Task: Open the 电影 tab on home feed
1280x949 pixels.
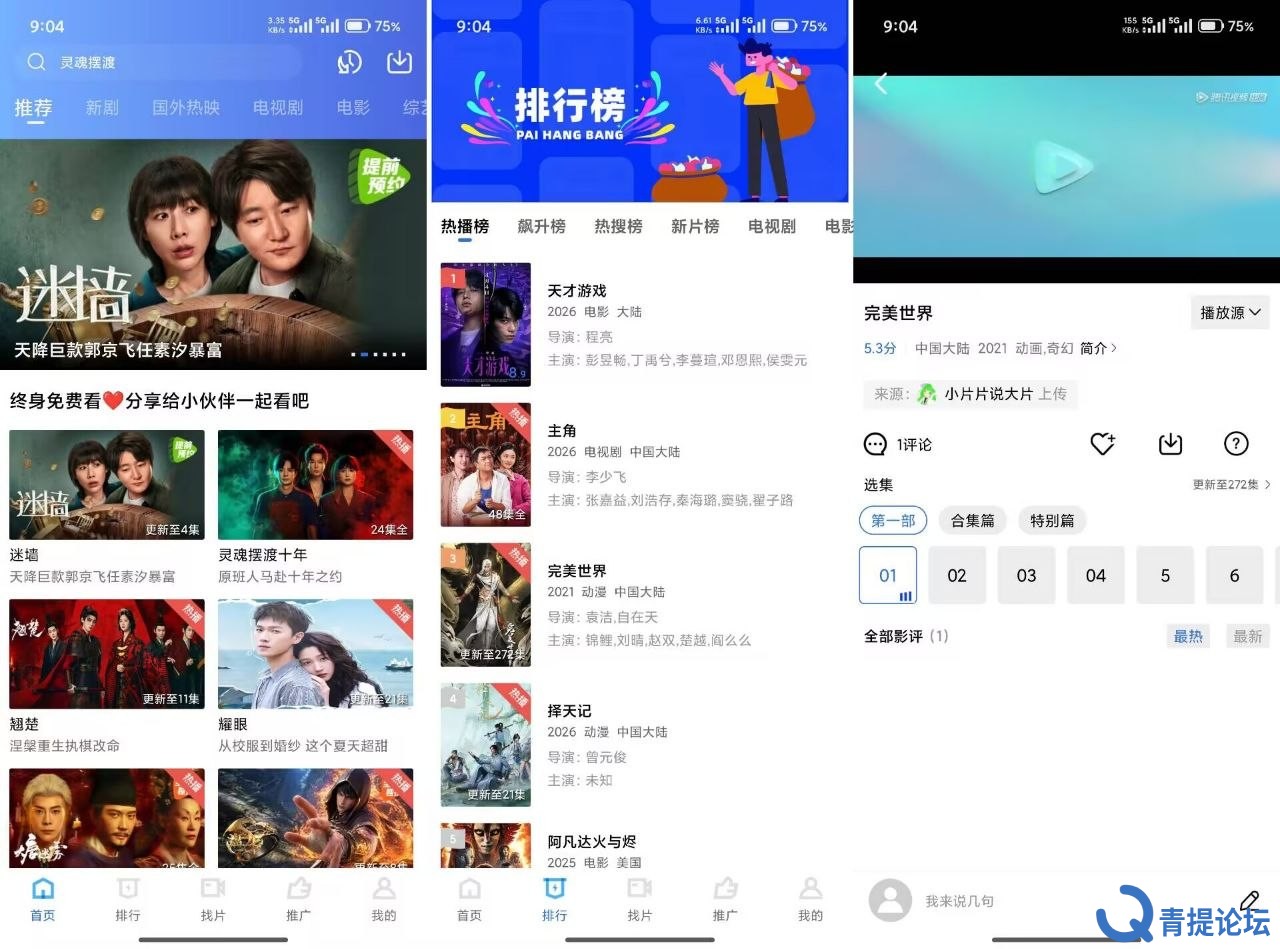Action: (353, 107)
